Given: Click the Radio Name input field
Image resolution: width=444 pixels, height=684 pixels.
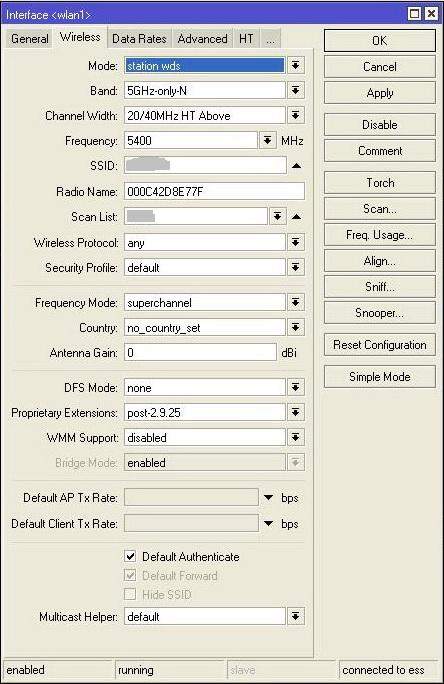Looking at the screenshot, I should click(214, 192).
